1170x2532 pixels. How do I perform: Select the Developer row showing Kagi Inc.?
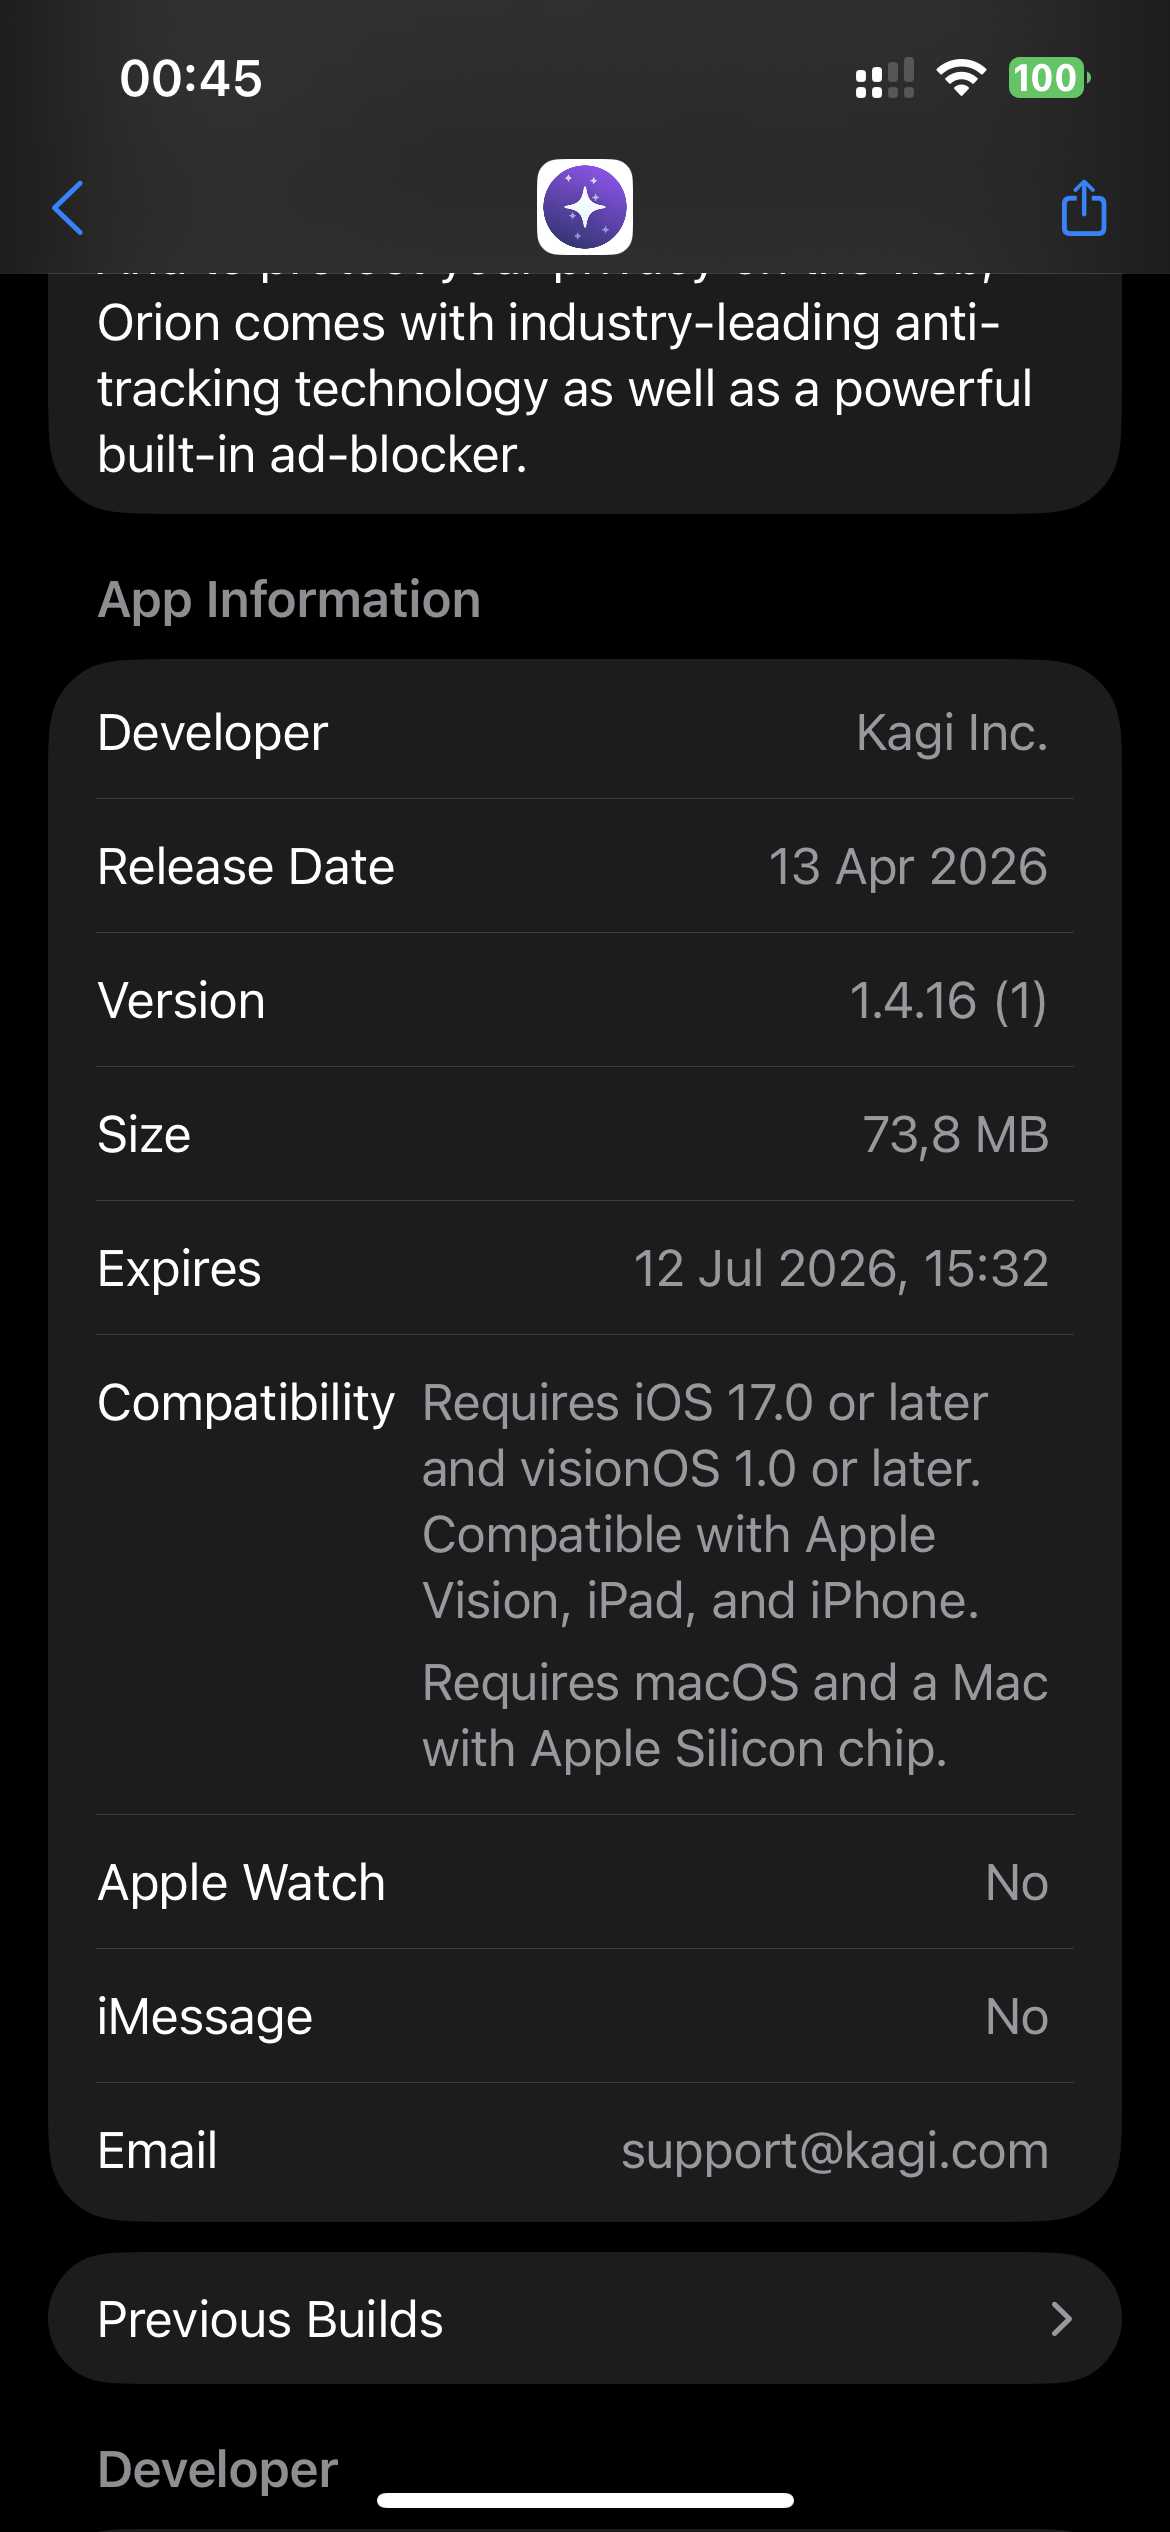(584, 732)
